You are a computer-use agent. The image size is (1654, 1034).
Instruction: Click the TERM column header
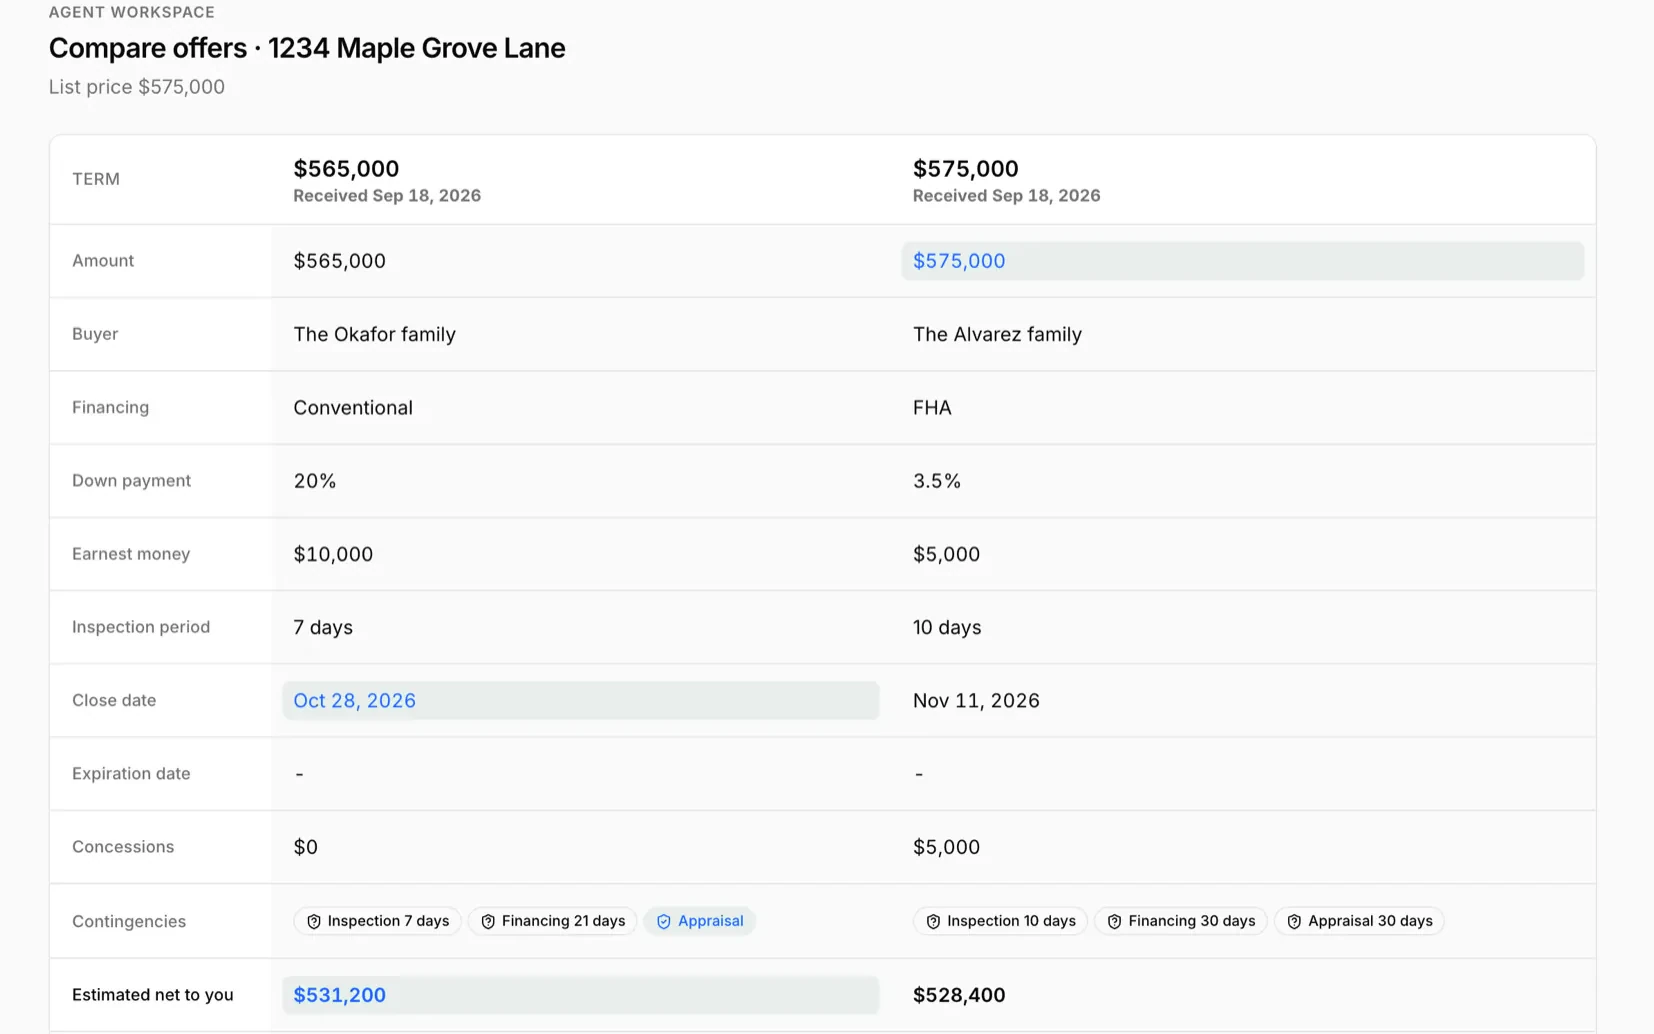(x=96, y=179)
